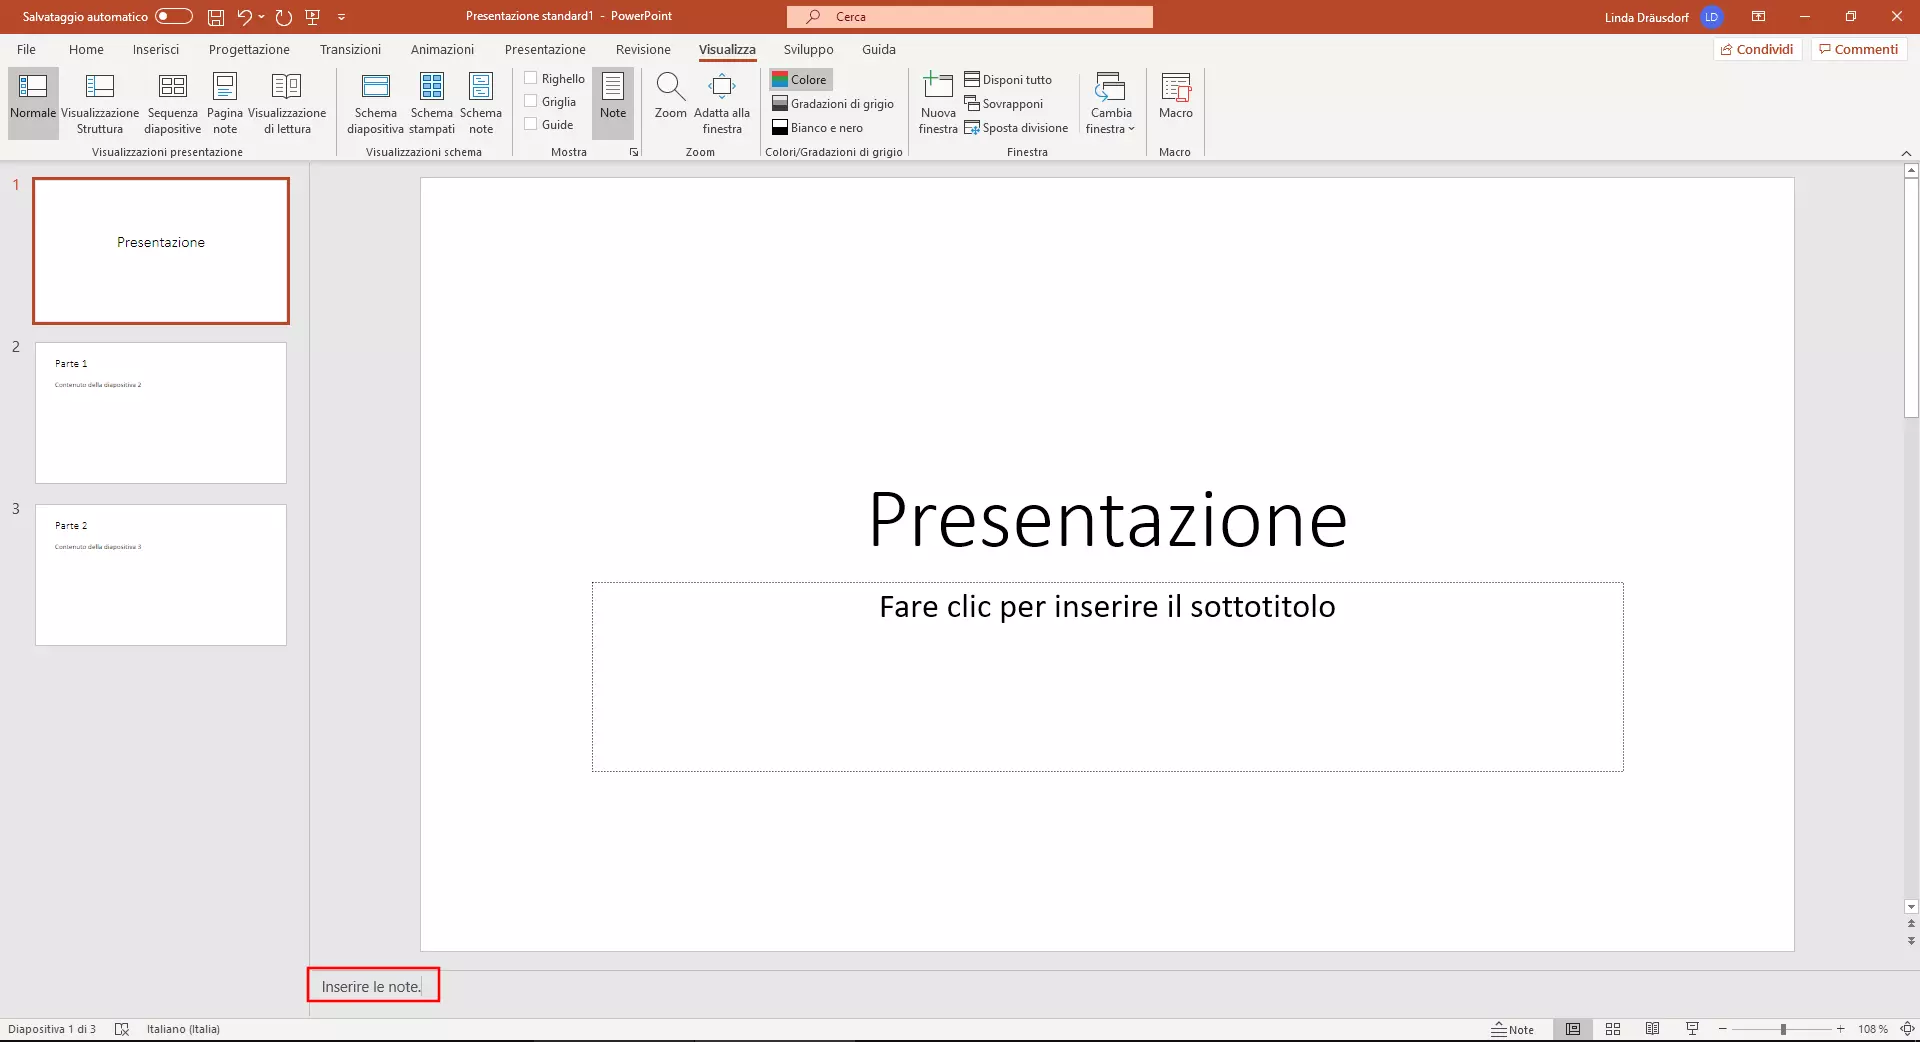1920x1042 pixels.
Task: Redo the last action
Action: (x=284, y=17)
